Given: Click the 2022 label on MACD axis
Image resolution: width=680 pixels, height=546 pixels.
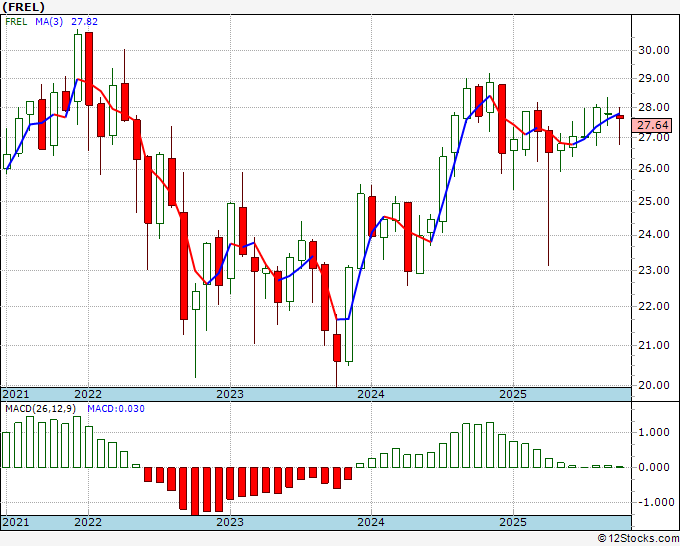Looking at the screenshot, I should coord(88,522).
